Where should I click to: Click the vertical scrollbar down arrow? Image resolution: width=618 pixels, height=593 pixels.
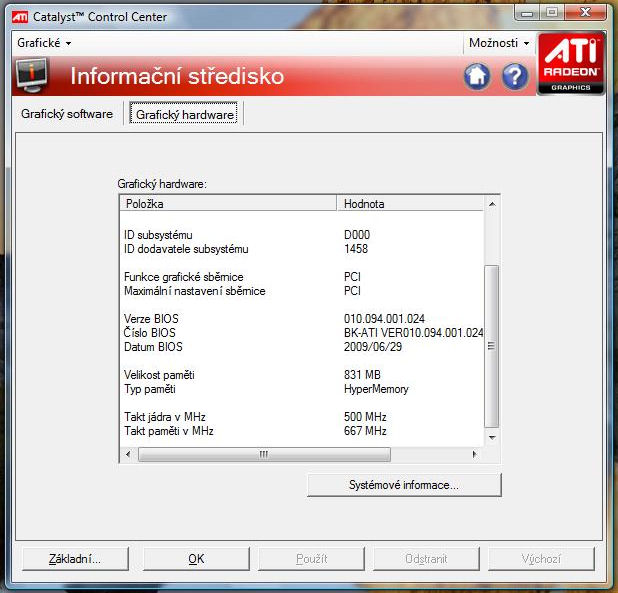[x=491, y=437]
